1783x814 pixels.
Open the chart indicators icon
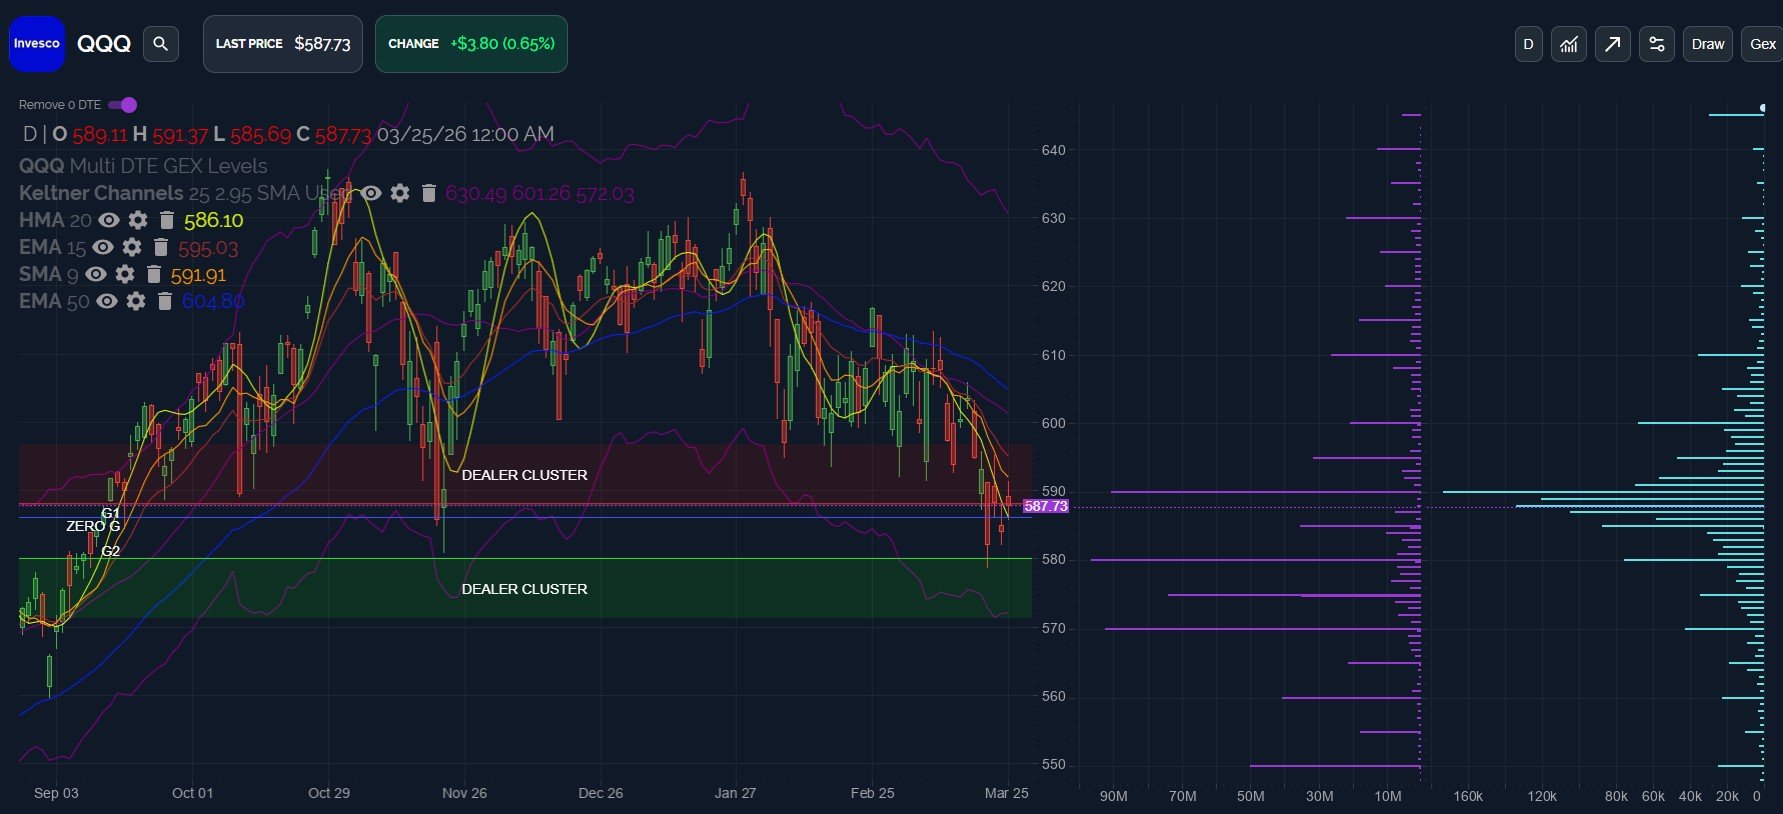tap(1569, 44)
